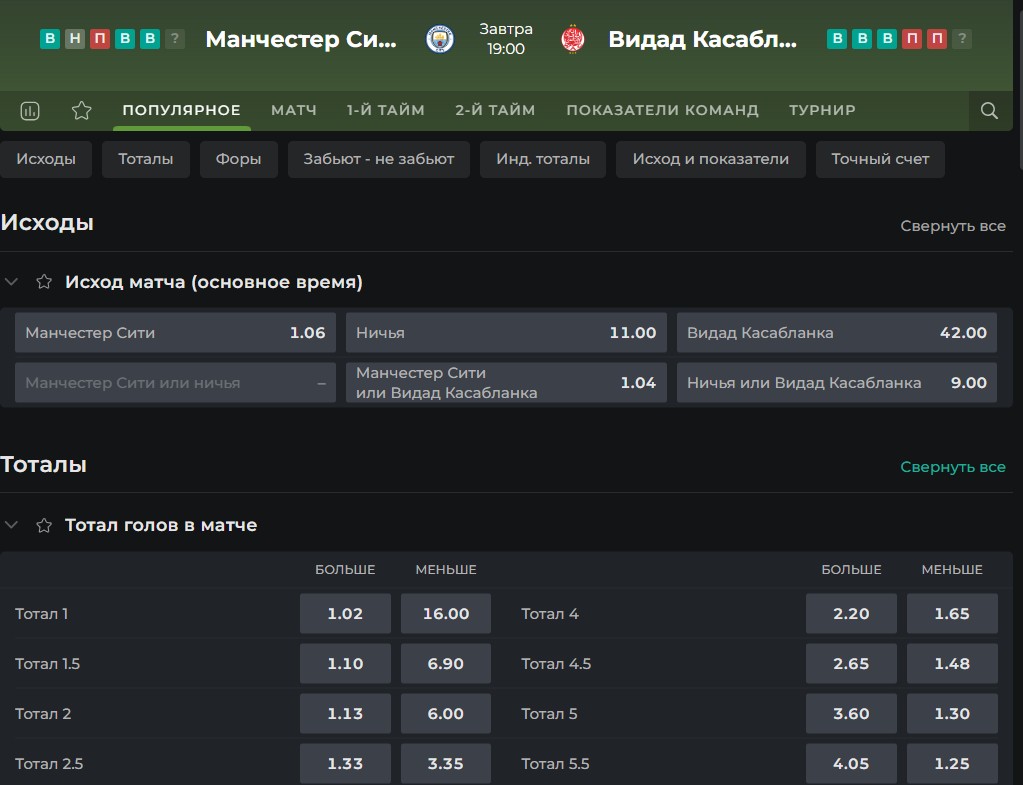Select Тотал 4.5 Меньше odds 1.48
This screenshot has width=1023, height=785.
952,664
